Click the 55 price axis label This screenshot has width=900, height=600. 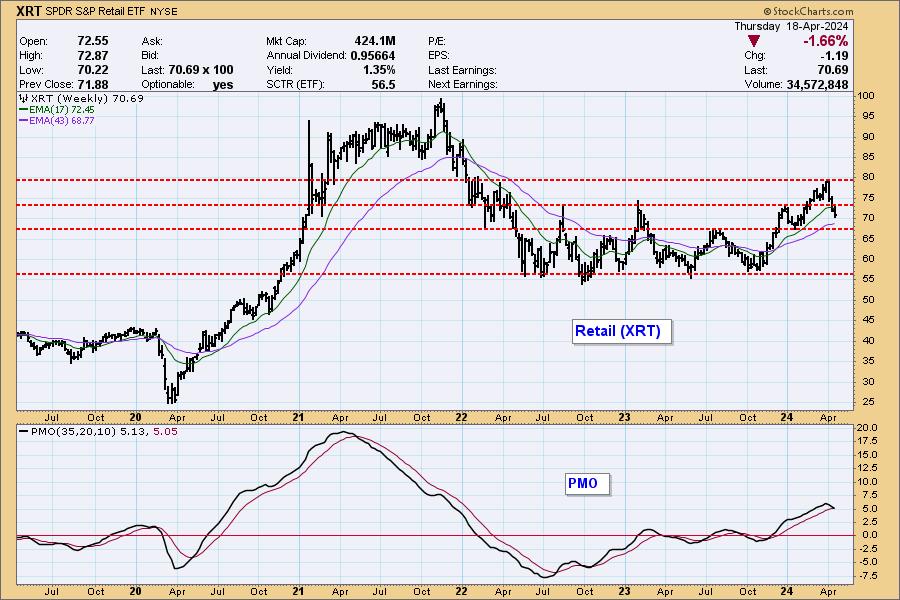click(x=868, y=279)
